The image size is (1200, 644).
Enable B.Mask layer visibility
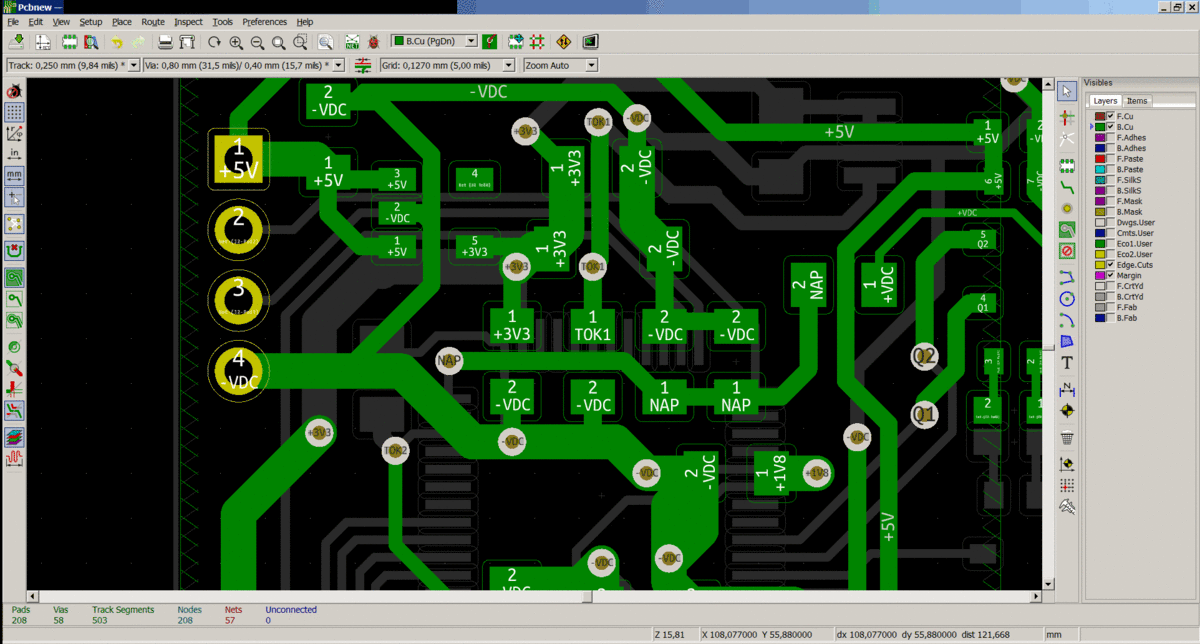click(1110, 212)
